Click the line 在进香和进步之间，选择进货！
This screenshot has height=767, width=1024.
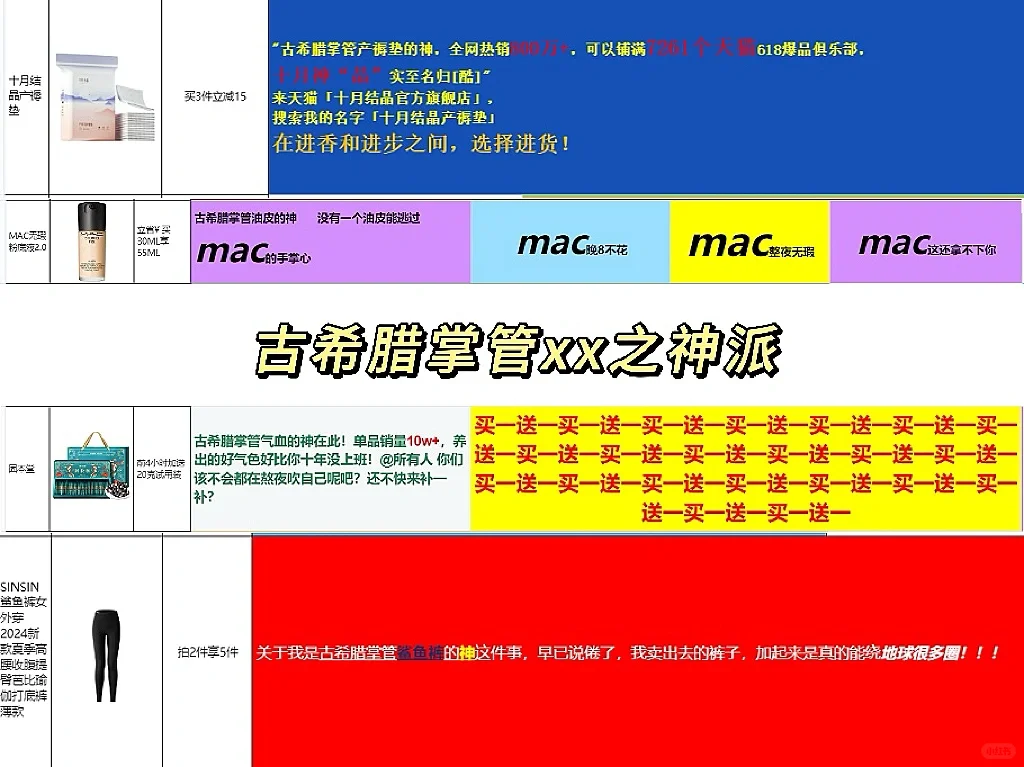[x=421, y=143]
